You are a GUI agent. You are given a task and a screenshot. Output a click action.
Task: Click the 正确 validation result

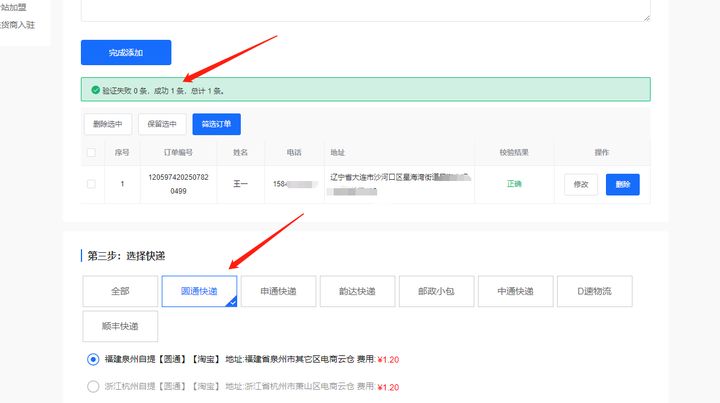[x=514, y=184]
